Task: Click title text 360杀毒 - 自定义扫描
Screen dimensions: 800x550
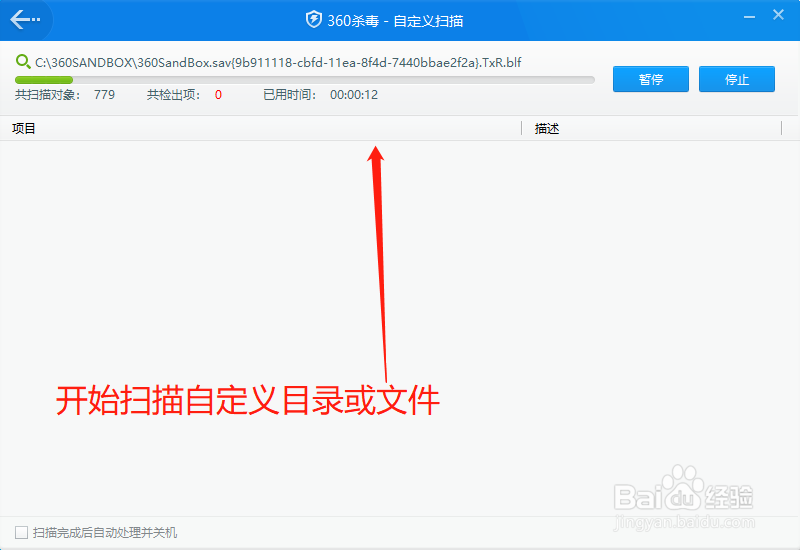Action: coord(395,21)
